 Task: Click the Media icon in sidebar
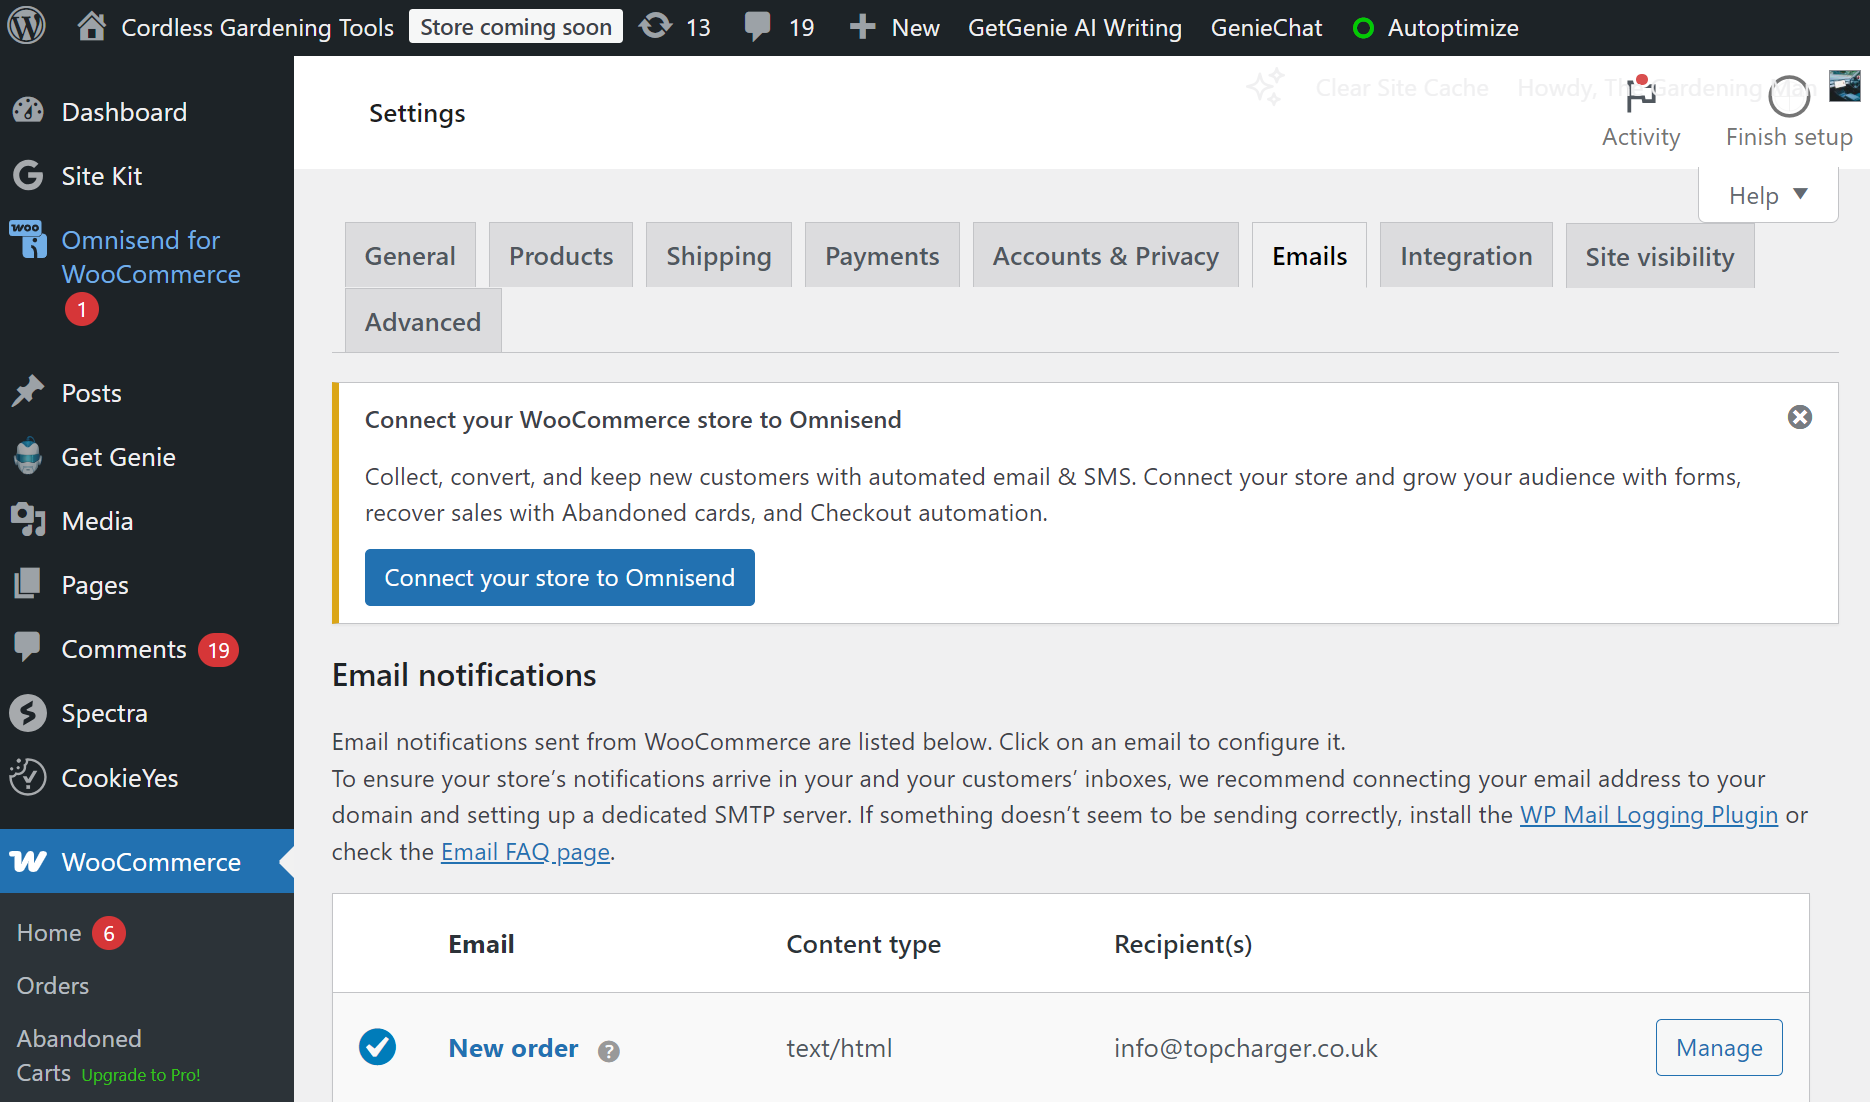[28, 520]
